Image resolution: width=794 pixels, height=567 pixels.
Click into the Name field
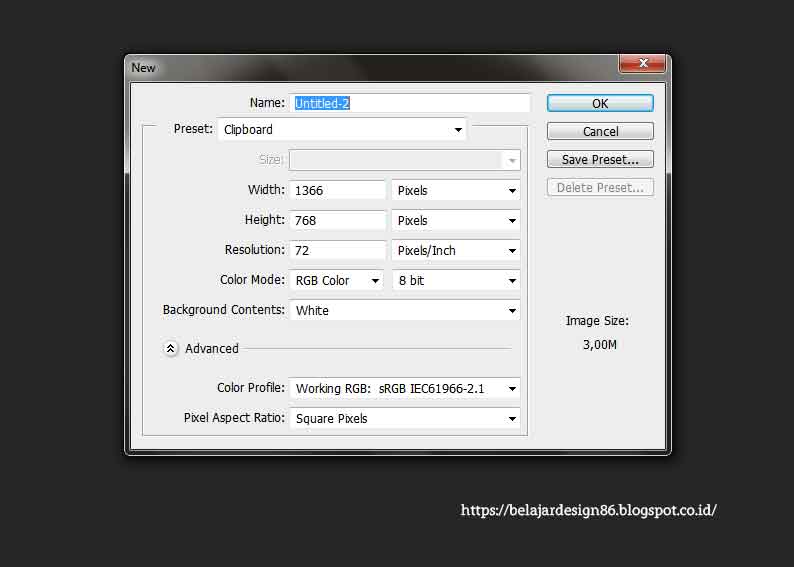(x=410, y=103)
